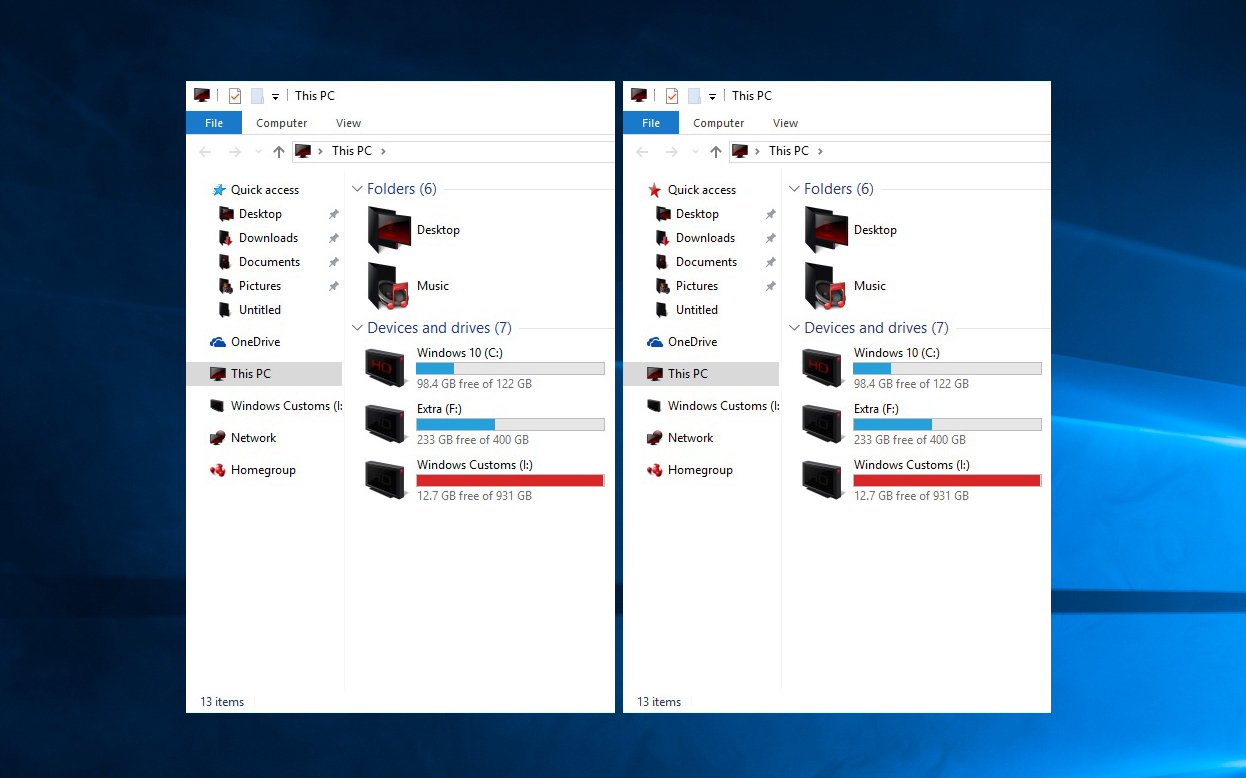Open Computer tab in left window
This screenshot has width=1246, height=778.
(282, 123)
